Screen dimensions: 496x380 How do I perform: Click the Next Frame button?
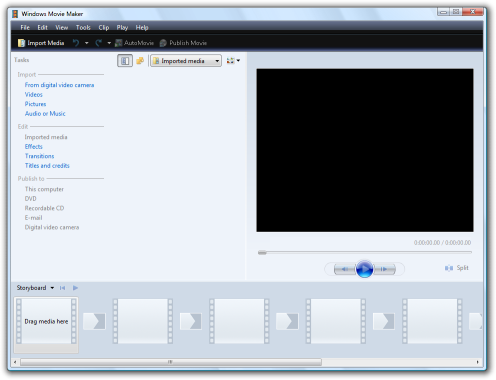[x=384, y=269]
